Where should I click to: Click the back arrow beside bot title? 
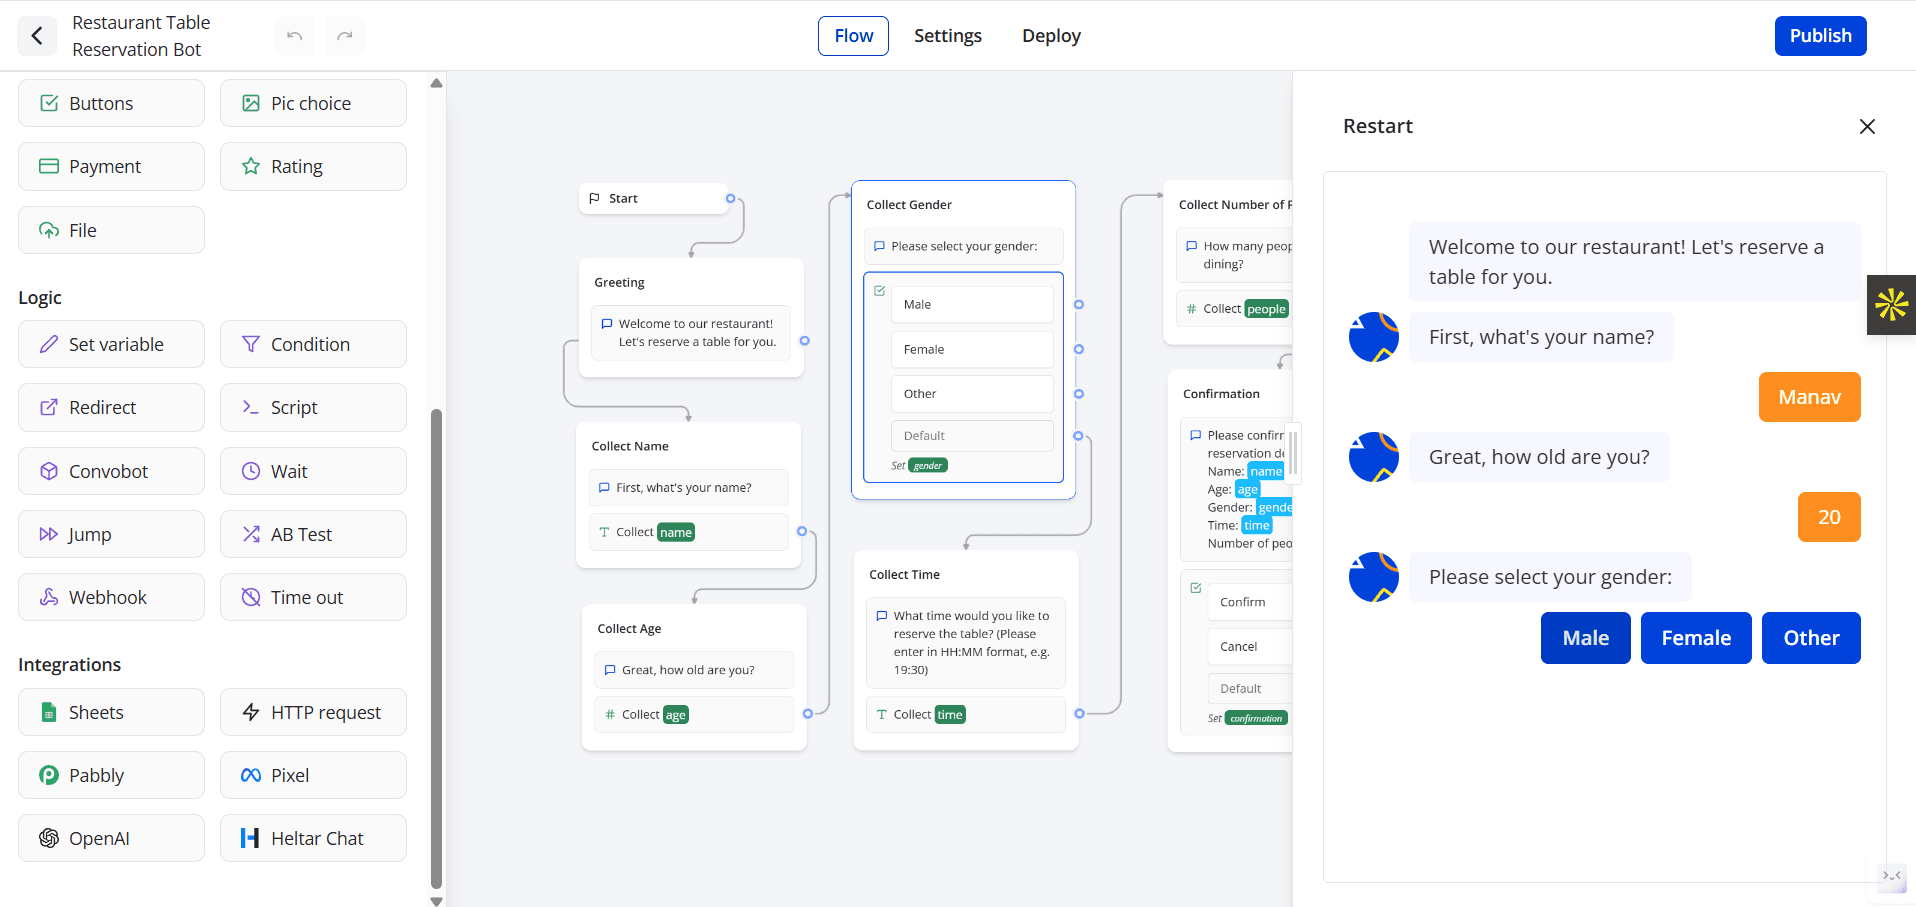click(x=37, y=36)
